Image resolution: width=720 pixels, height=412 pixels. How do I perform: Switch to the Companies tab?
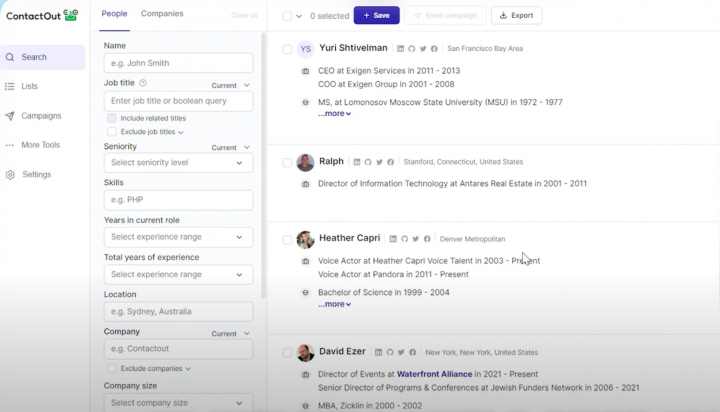click(x=161, y=14)
